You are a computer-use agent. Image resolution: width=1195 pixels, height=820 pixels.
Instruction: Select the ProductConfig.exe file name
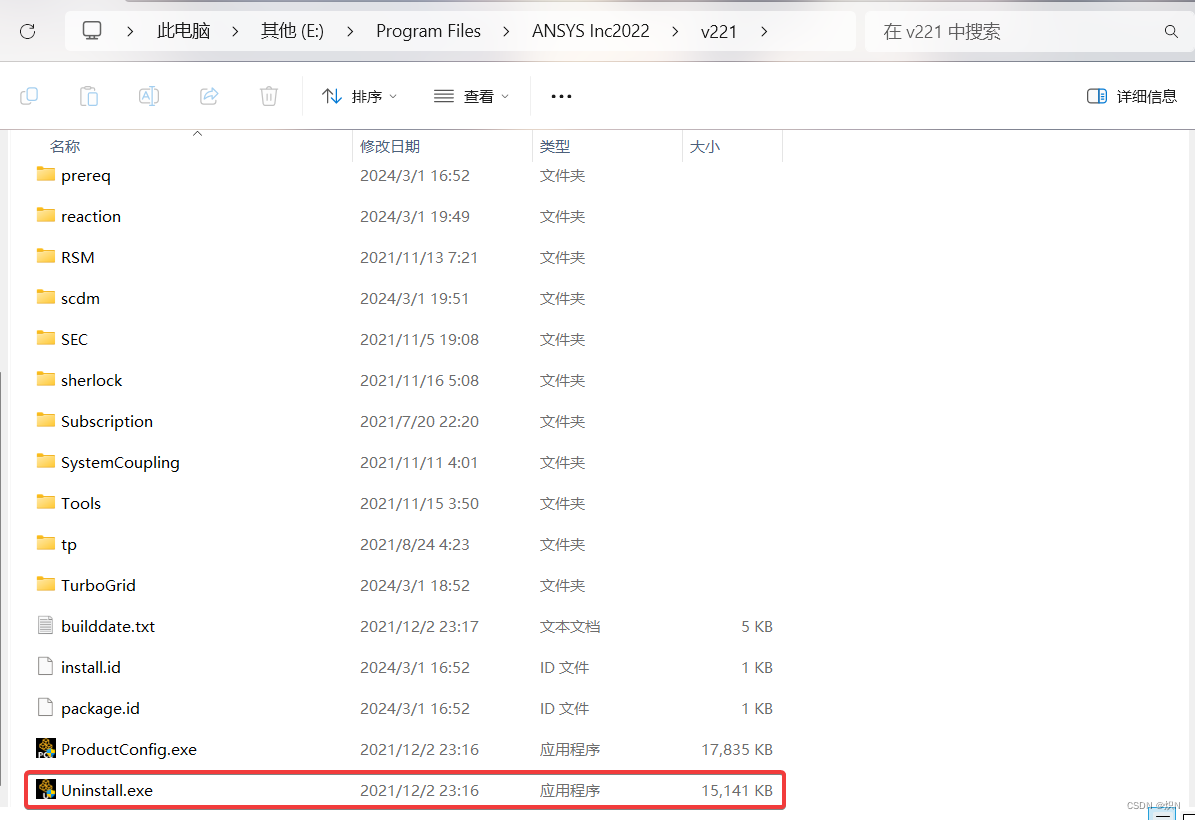click(129, 749)
